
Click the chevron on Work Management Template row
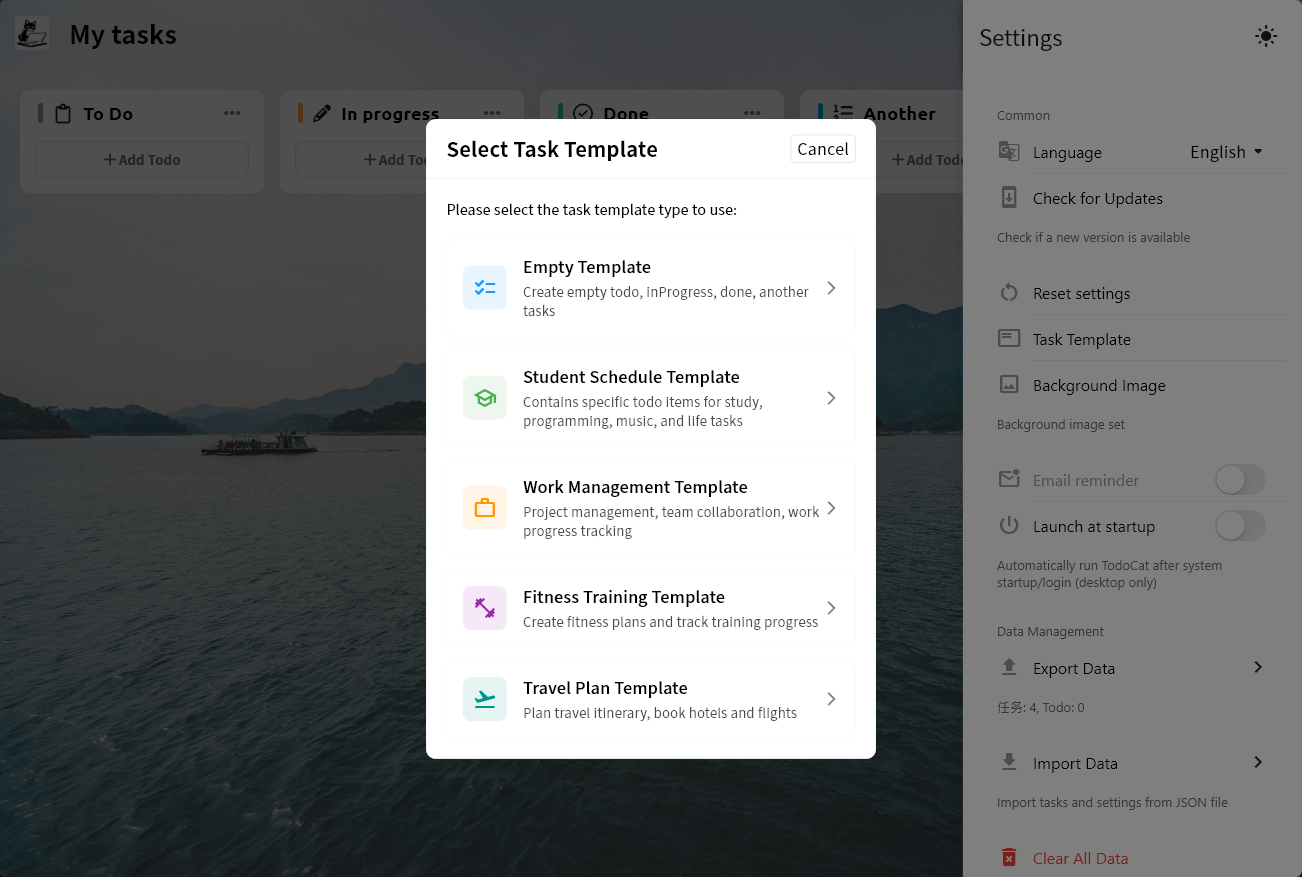pyautogui.click(x=831, y=508)
